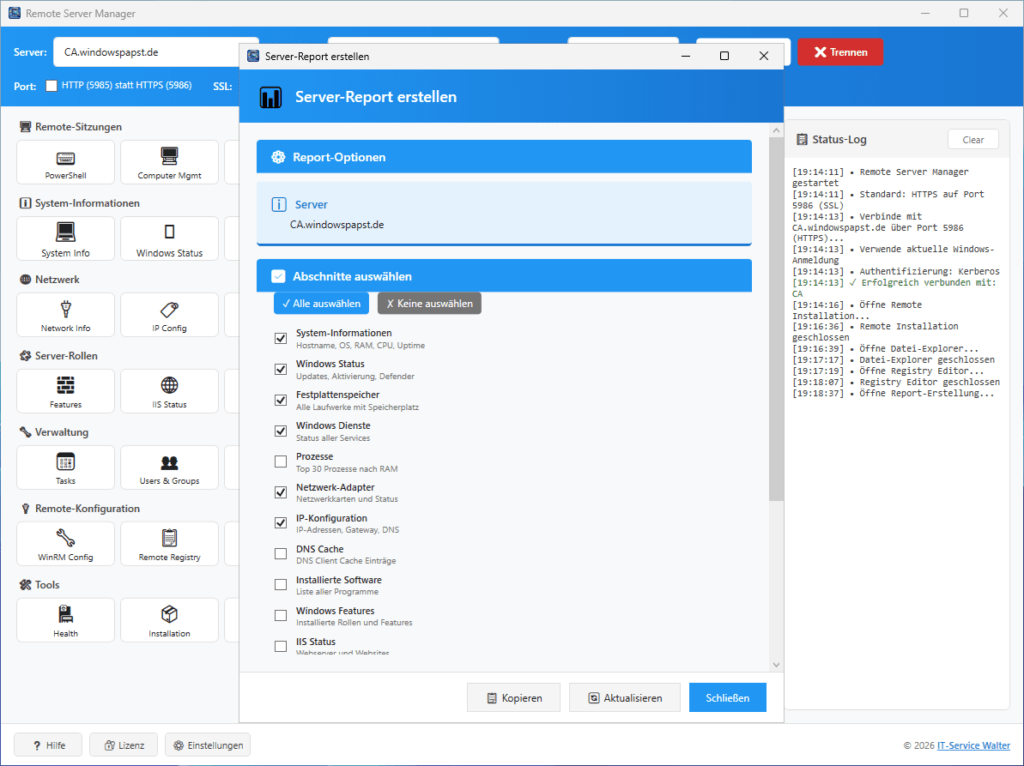This screenshot has height=766, width=1024.
Task: Show IP Config details
Action: [x=169, y=314]
